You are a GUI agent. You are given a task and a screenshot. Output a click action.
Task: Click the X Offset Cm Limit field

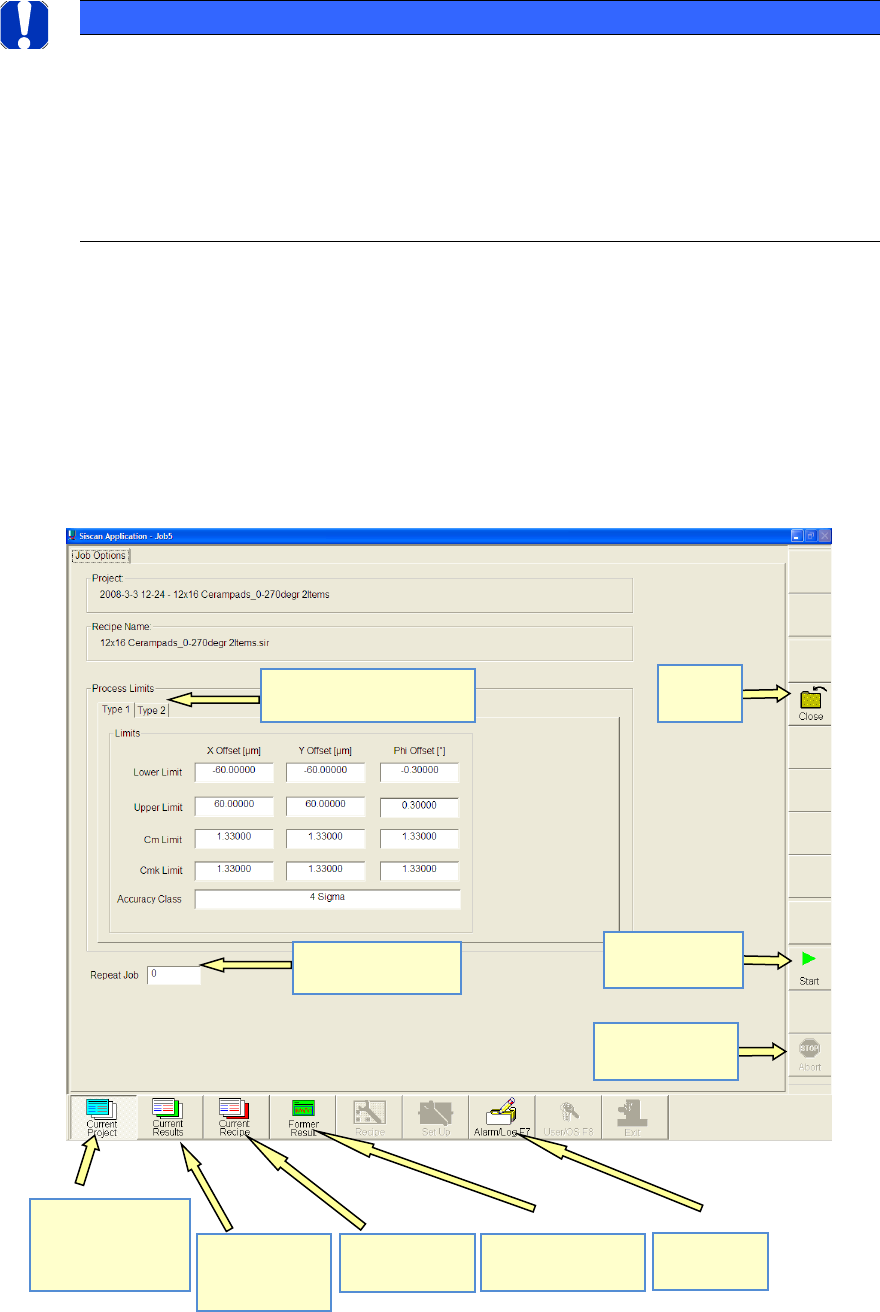[x=234, y=838]
